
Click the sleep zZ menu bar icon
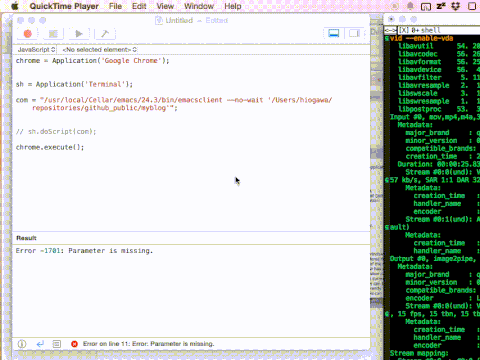point(441,6)
